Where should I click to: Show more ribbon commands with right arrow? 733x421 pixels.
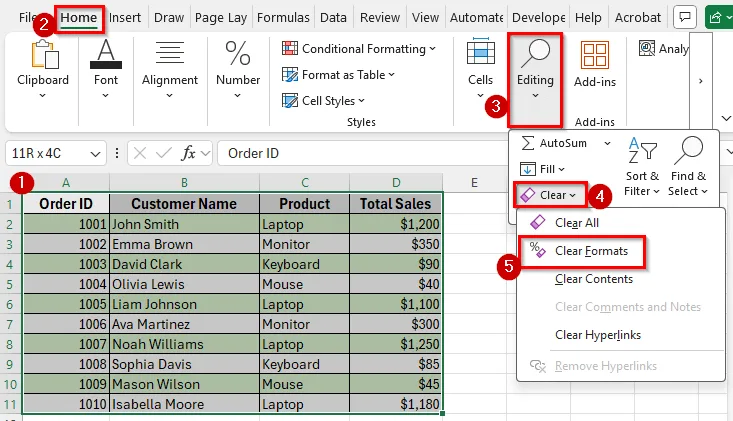[700, 81]
